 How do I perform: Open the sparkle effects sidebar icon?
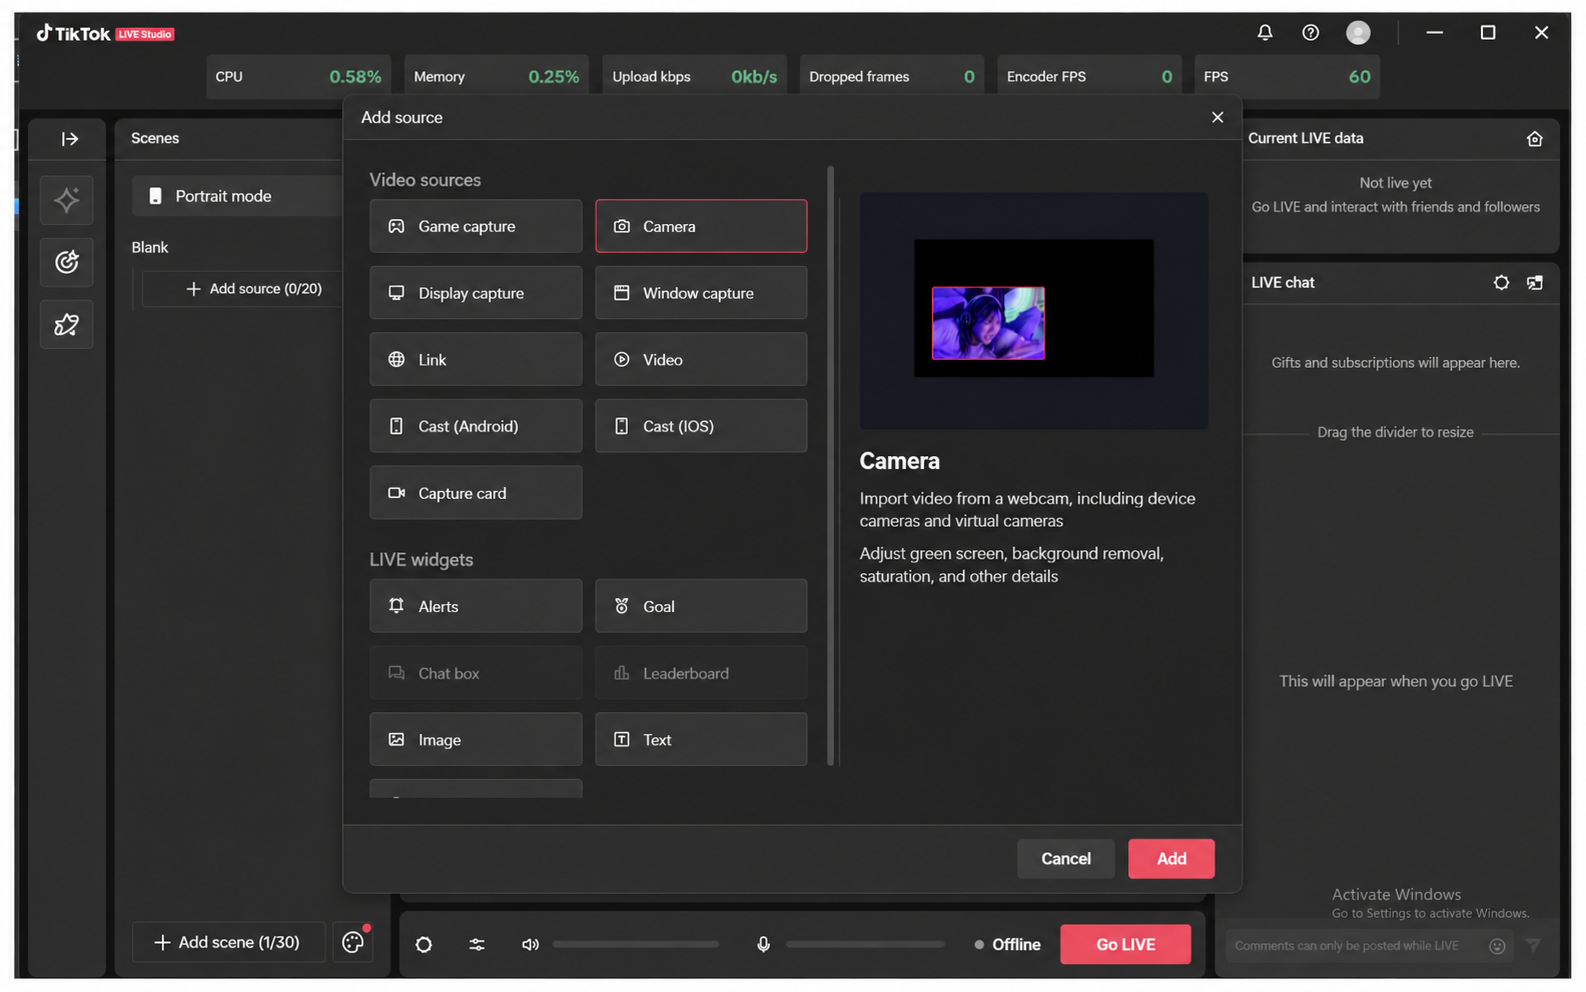click(x=67, y=200)
